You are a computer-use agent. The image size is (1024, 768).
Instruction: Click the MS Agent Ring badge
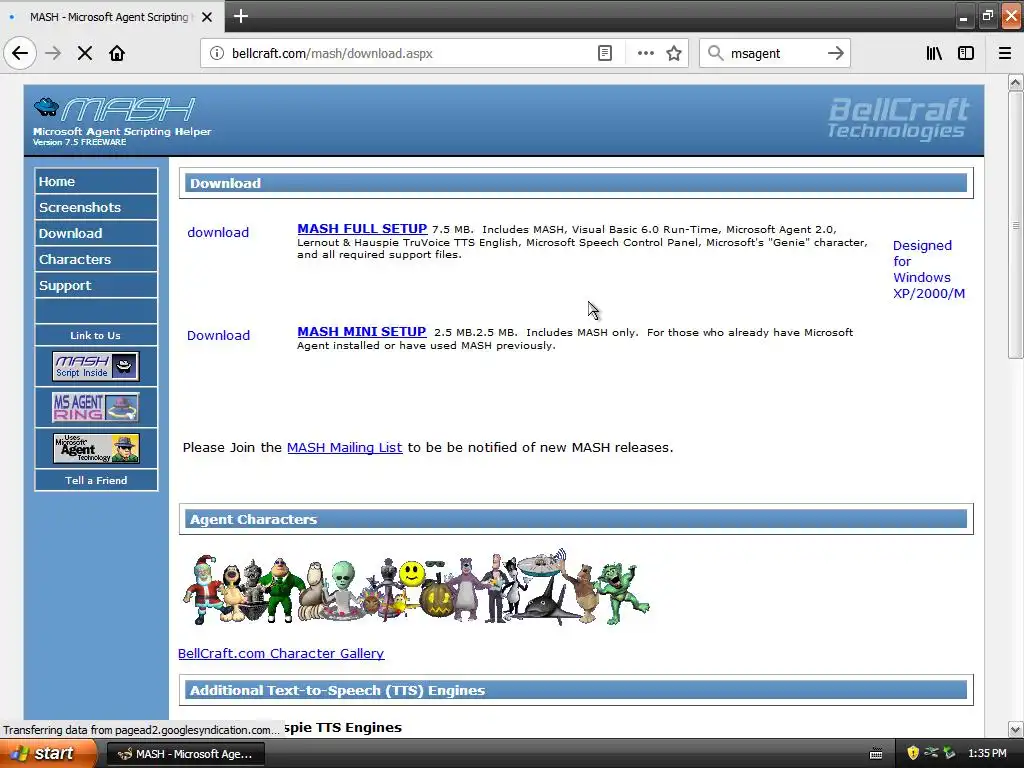[96, 407]
